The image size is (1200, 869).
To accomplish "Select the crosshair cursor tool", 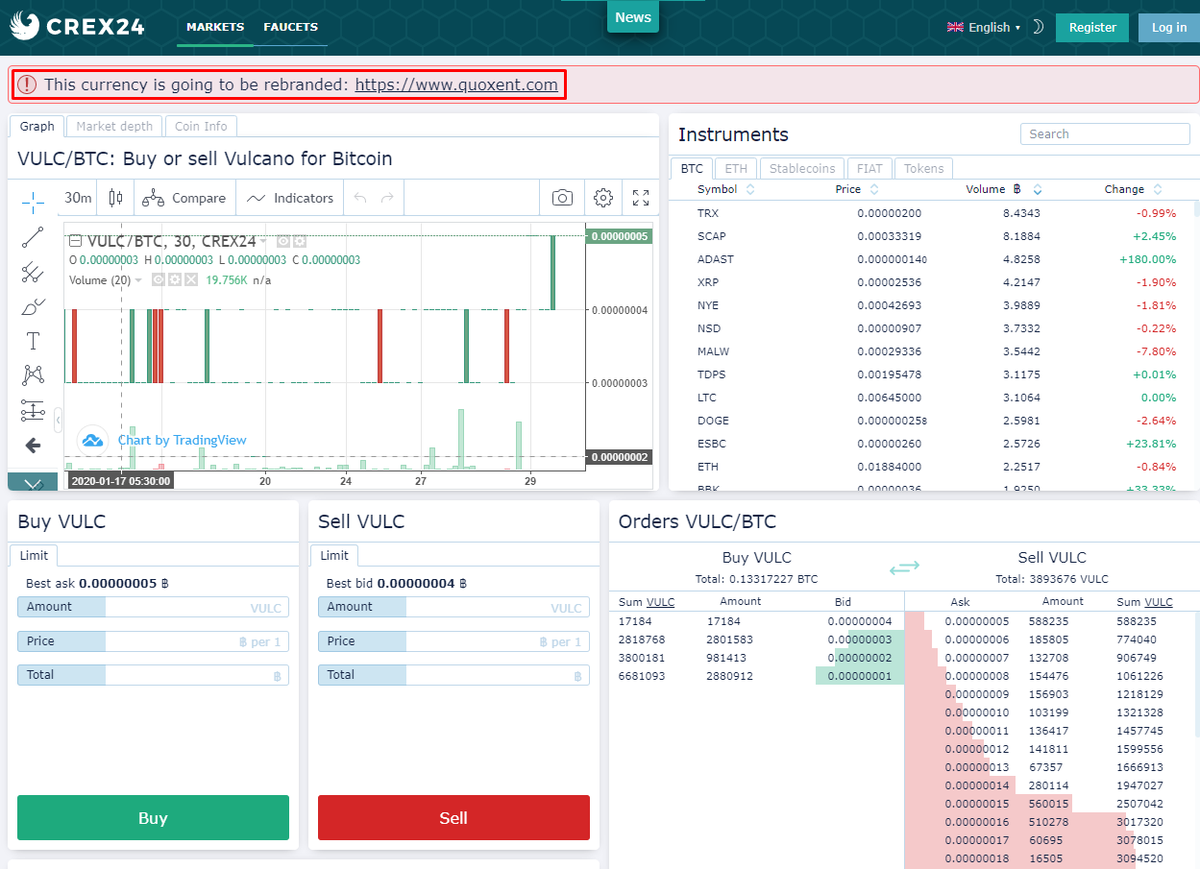I will 33,203.
